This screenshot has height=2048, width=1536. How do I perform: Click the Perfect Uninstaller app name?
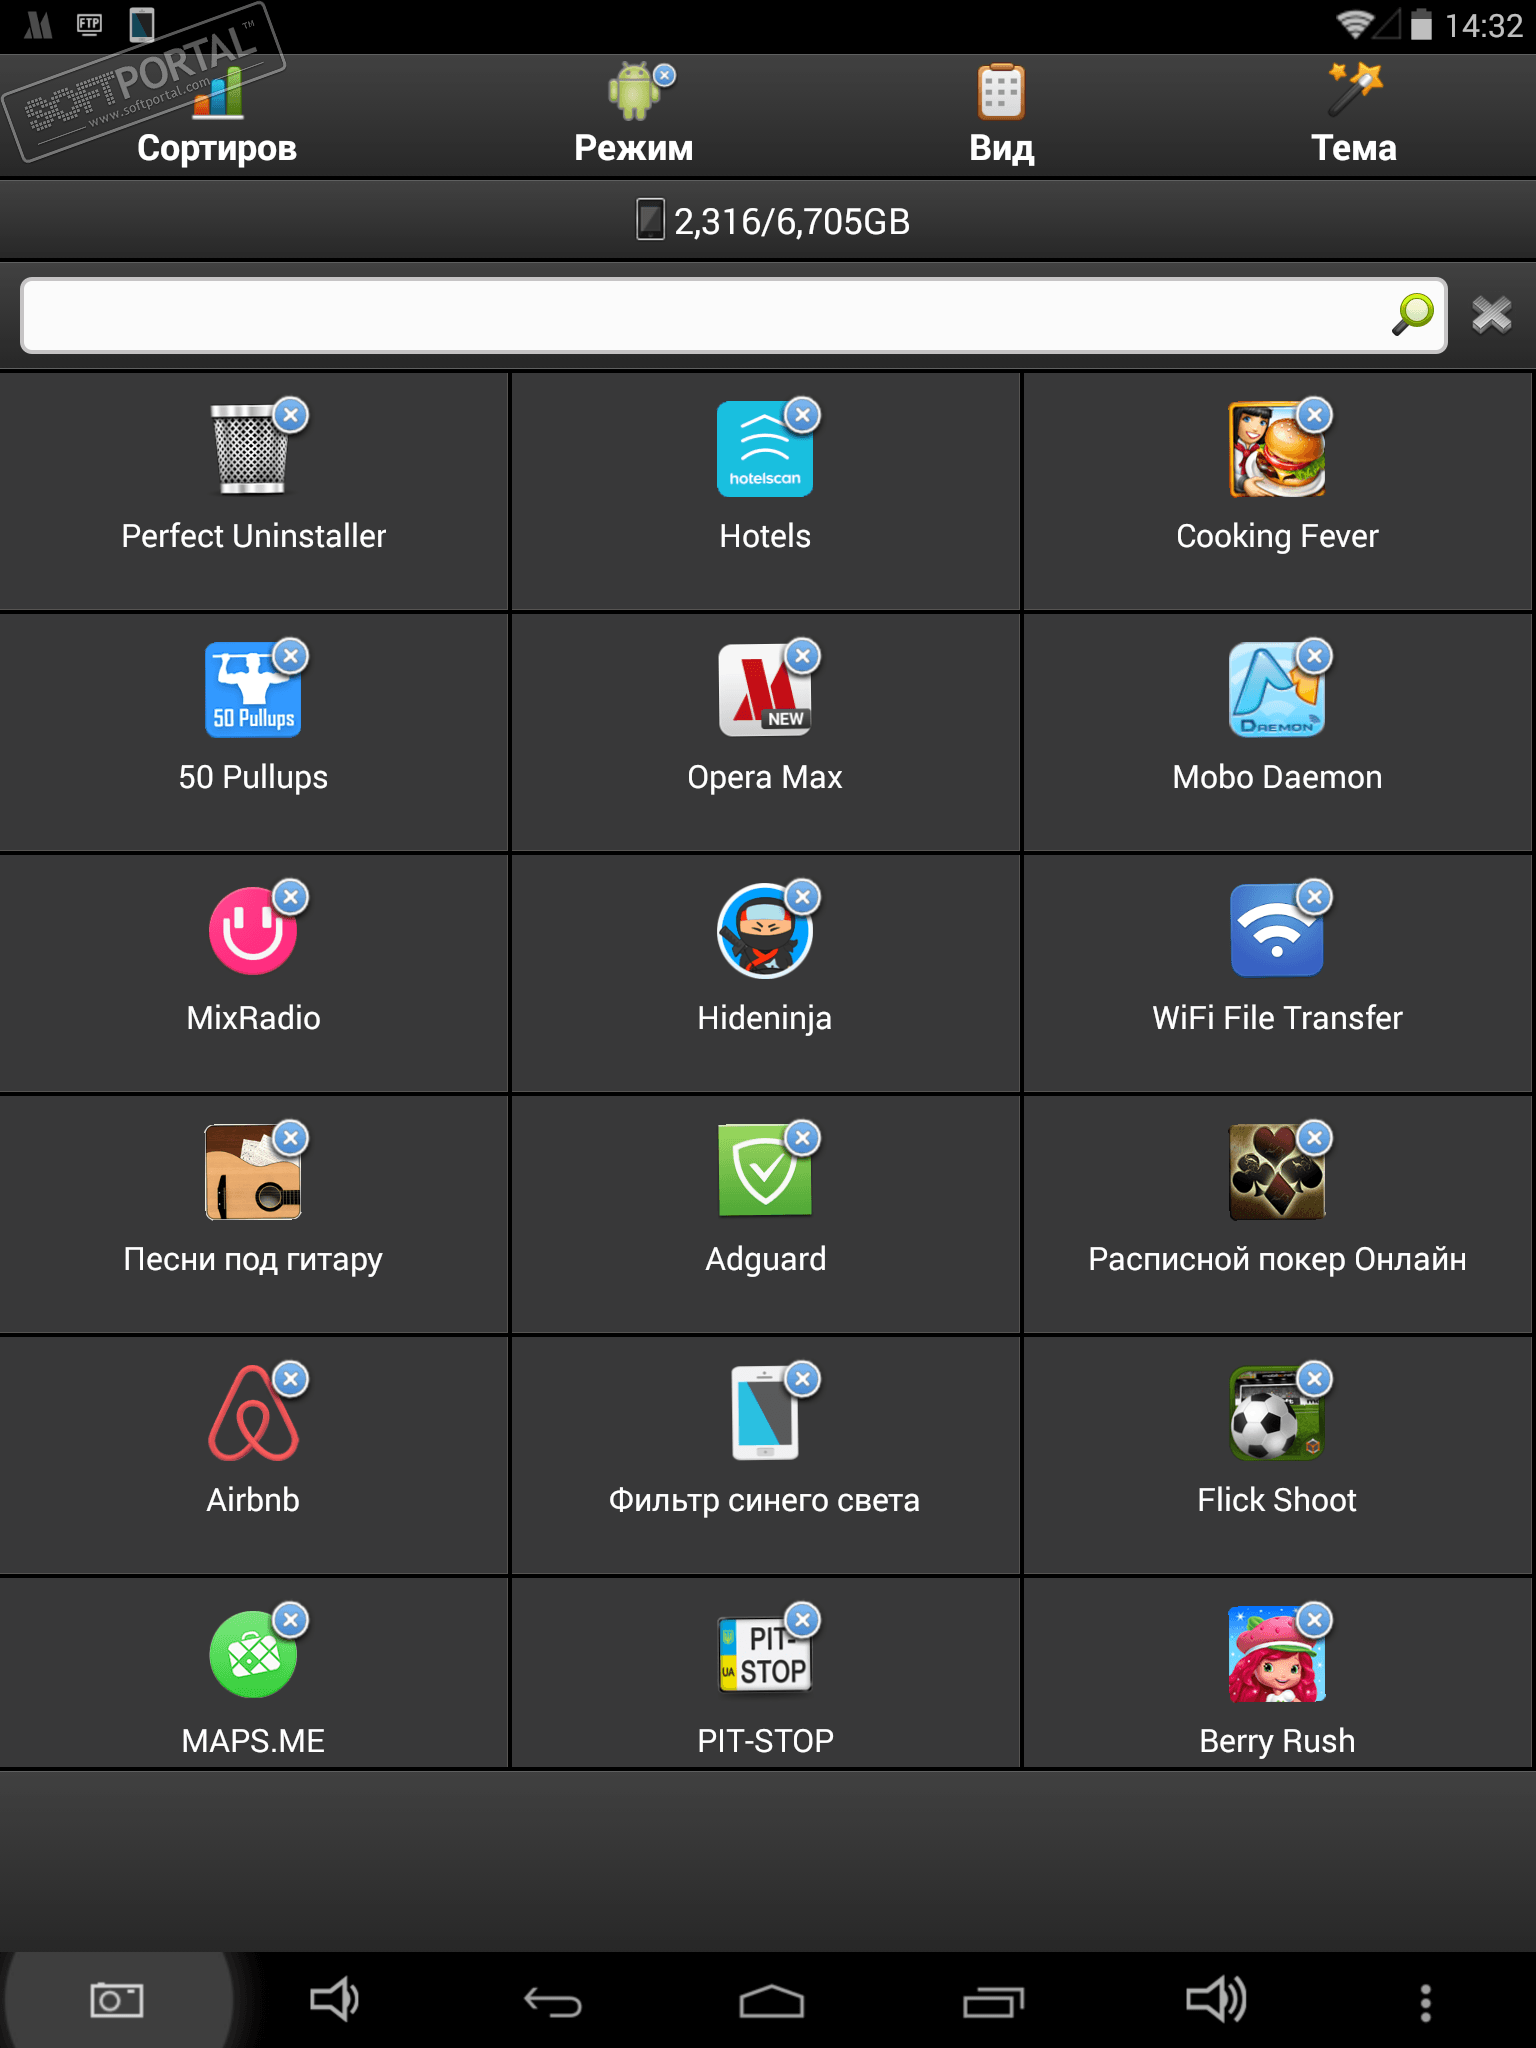pyautogui.click(x=253, y=536)
